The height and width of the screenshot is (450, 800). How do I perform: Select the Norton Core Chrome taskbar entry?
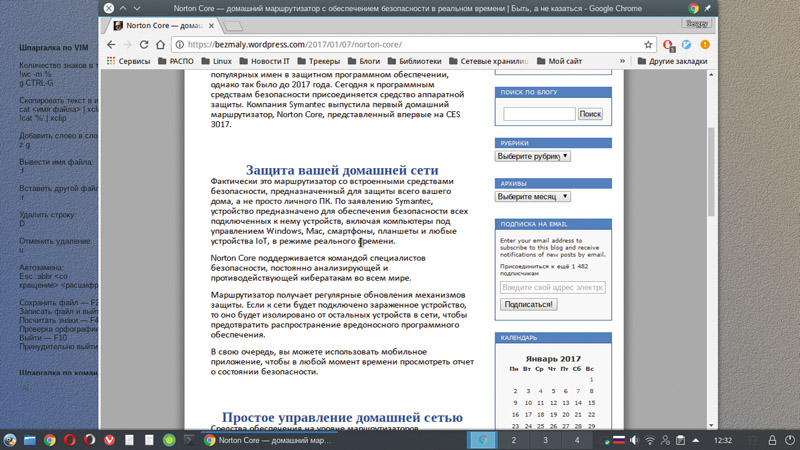(270, 440)
